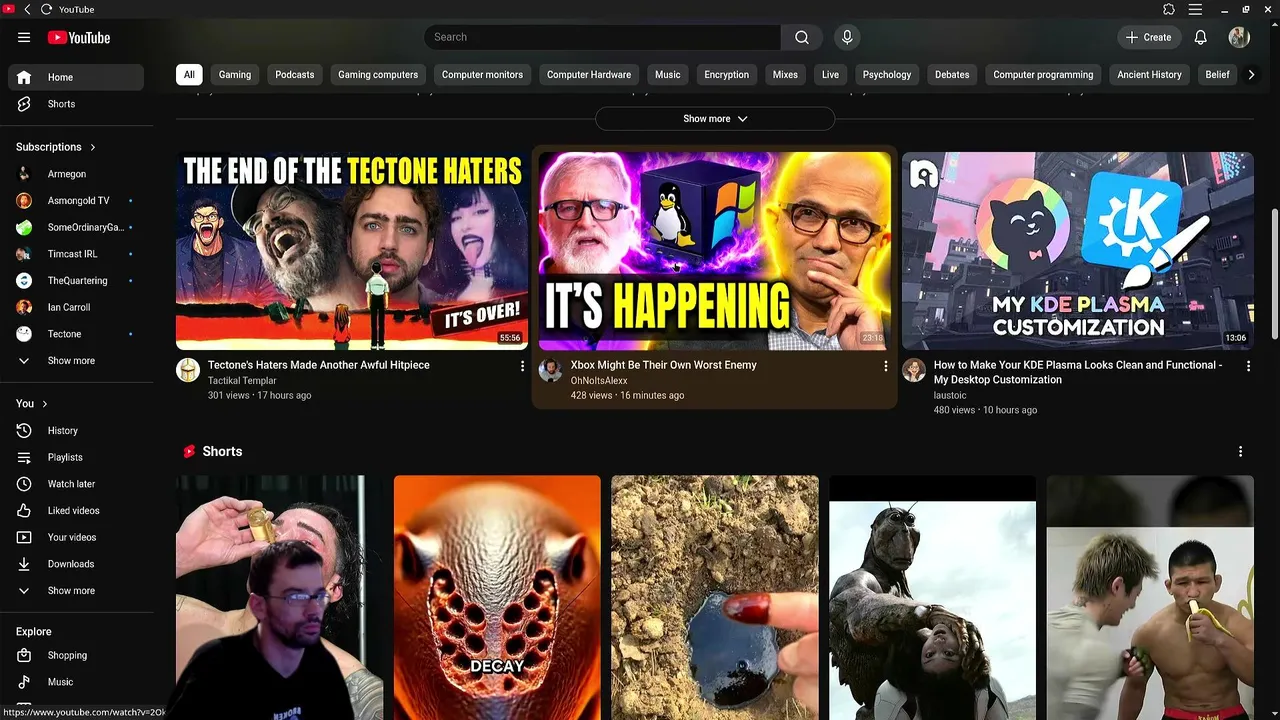Select the Computer programming chip
Image resolution: width=1280 pixels, height=720 pixels.
pyautogui.click(x=1043, y=75)
